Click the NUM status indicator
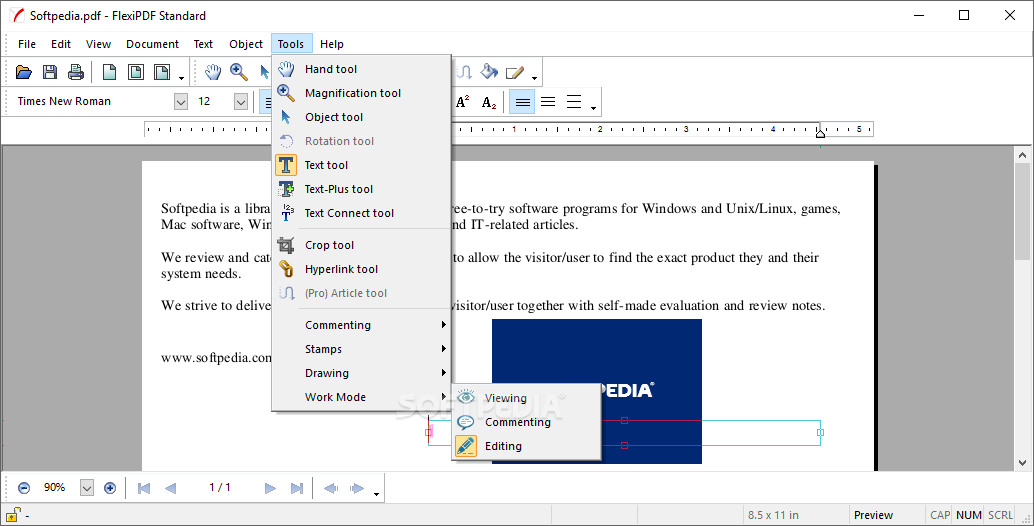 click(x=969, y=515)
